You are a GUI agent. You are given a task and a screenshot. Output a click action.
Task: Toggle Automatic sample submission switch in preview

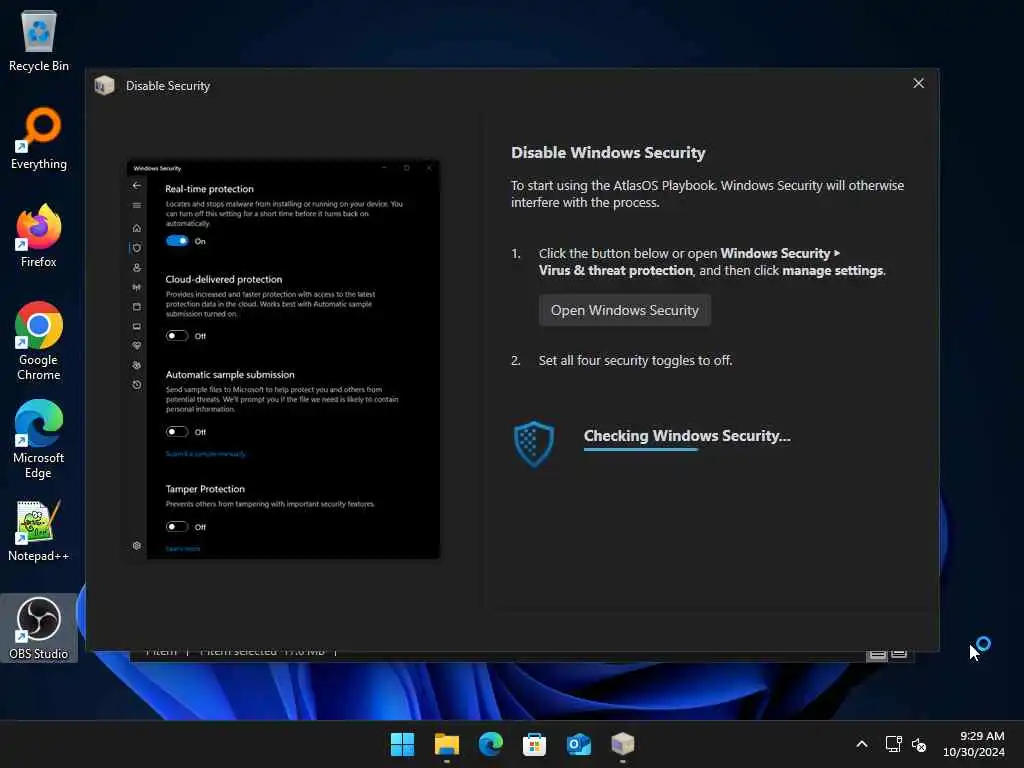click(177, 432)
